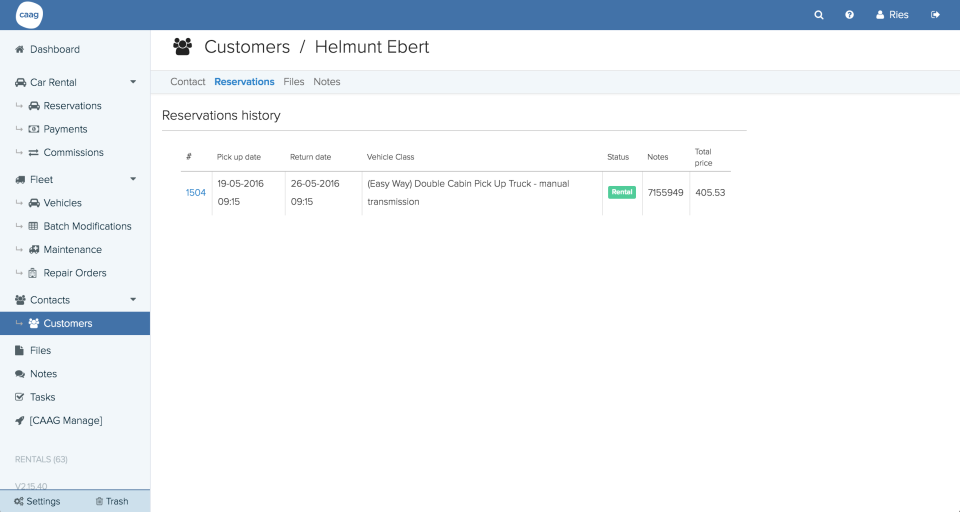Viewport: 960px width, 512px height.
Task: Click the search magnifier icon in header
Action: point(819,15)
